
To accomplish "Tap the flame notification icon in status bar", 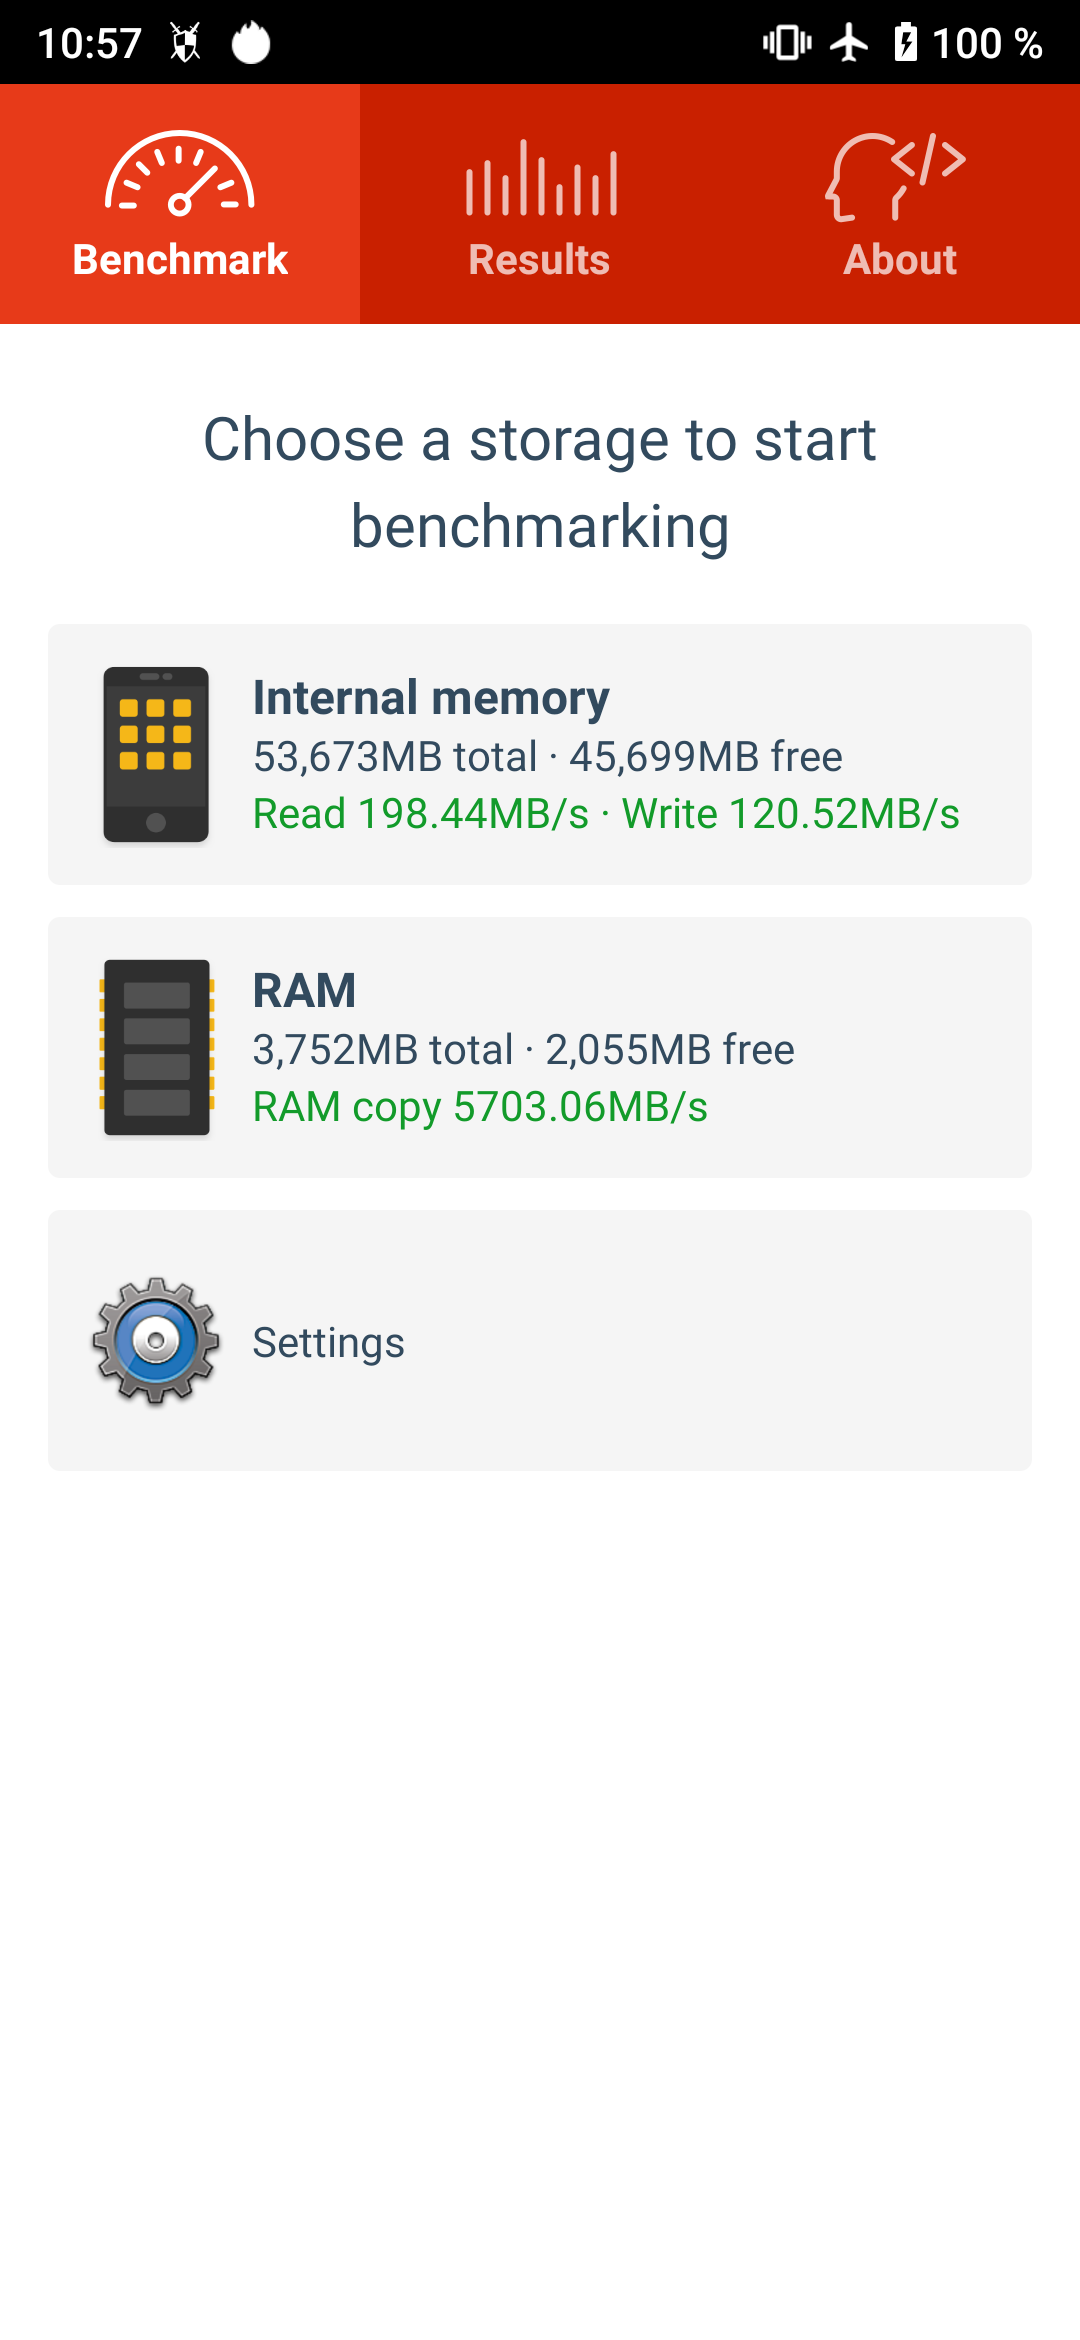I will 251,43.
